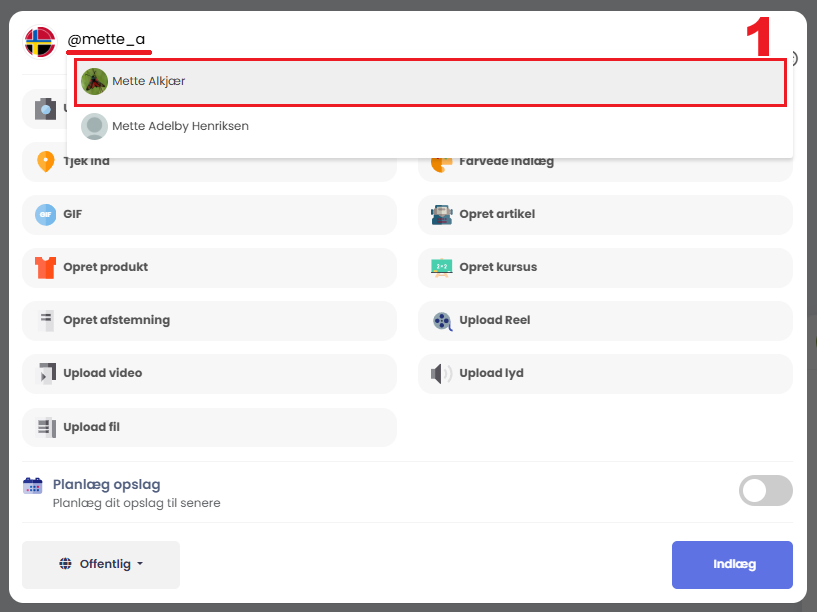Click the Opret kursus label
The image size is (817, 612).
498,268
